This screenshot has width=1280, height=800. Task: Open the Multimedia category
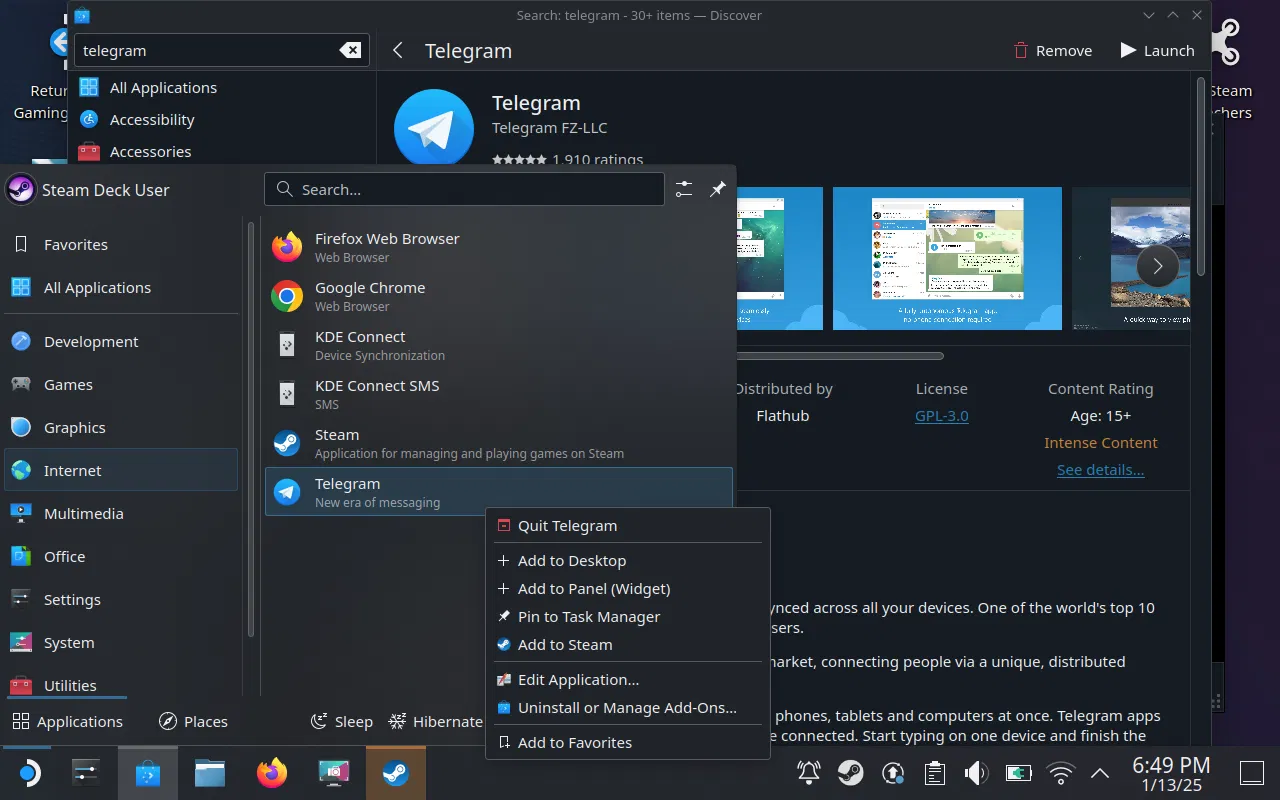coord(121,514)
